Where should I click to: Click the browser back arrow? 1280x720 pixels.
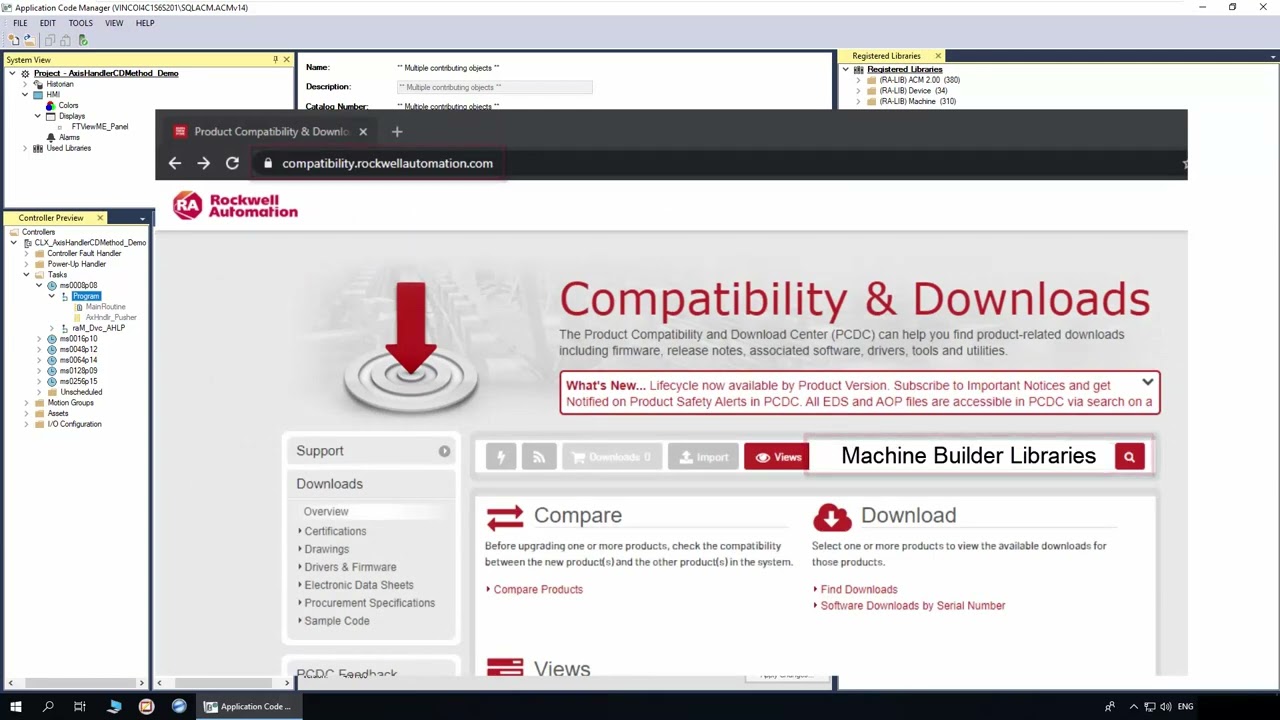pyautogui.click(x=175, y=163)
